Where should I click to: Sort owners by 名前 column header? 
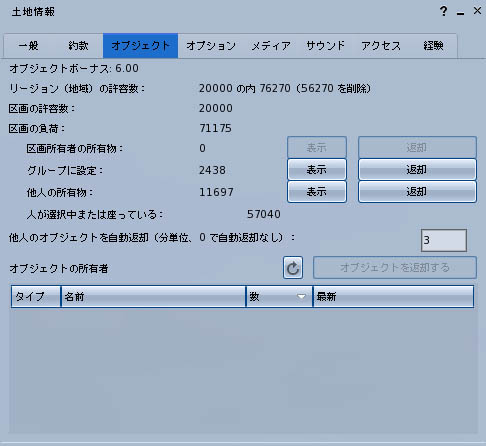click(153, 296)
